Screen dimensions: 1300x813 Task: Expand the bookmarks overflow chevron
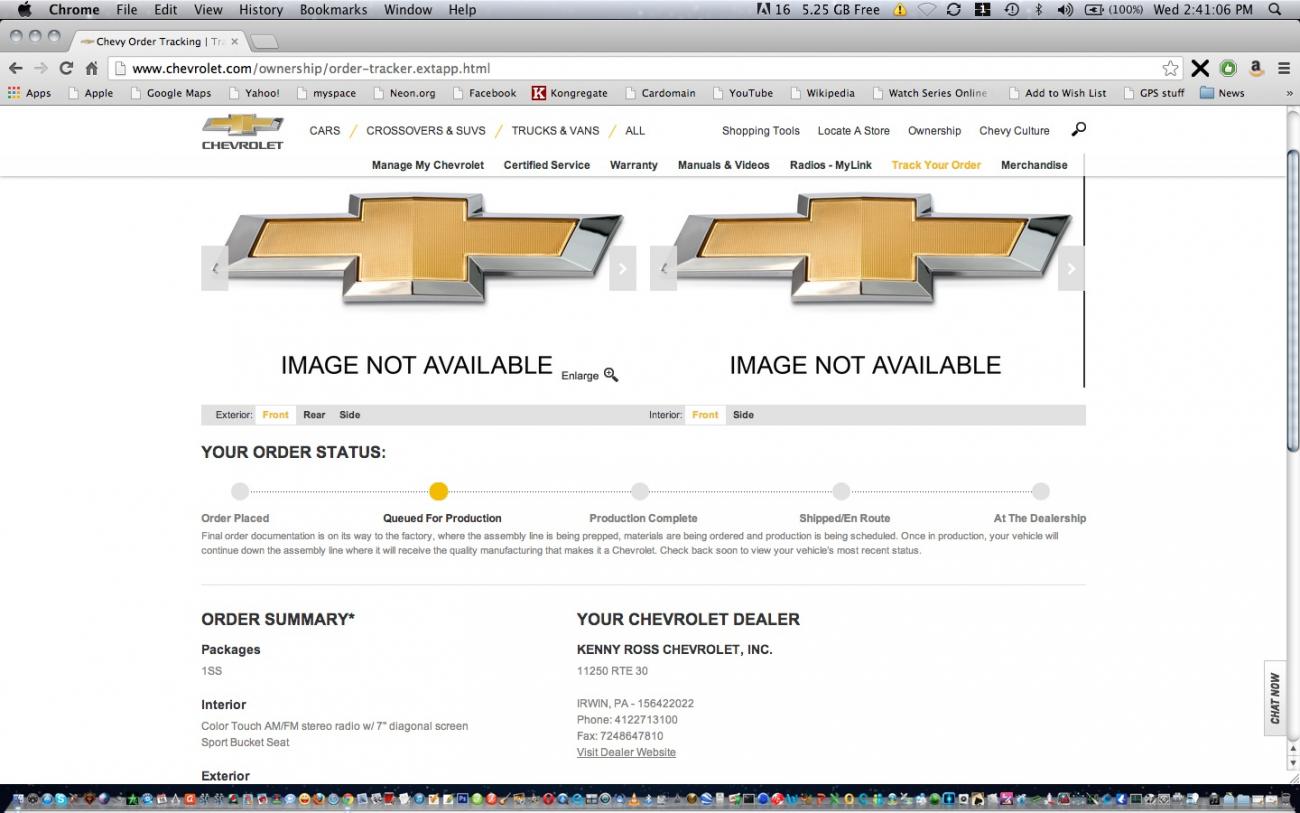click(x=1290, y=93)
